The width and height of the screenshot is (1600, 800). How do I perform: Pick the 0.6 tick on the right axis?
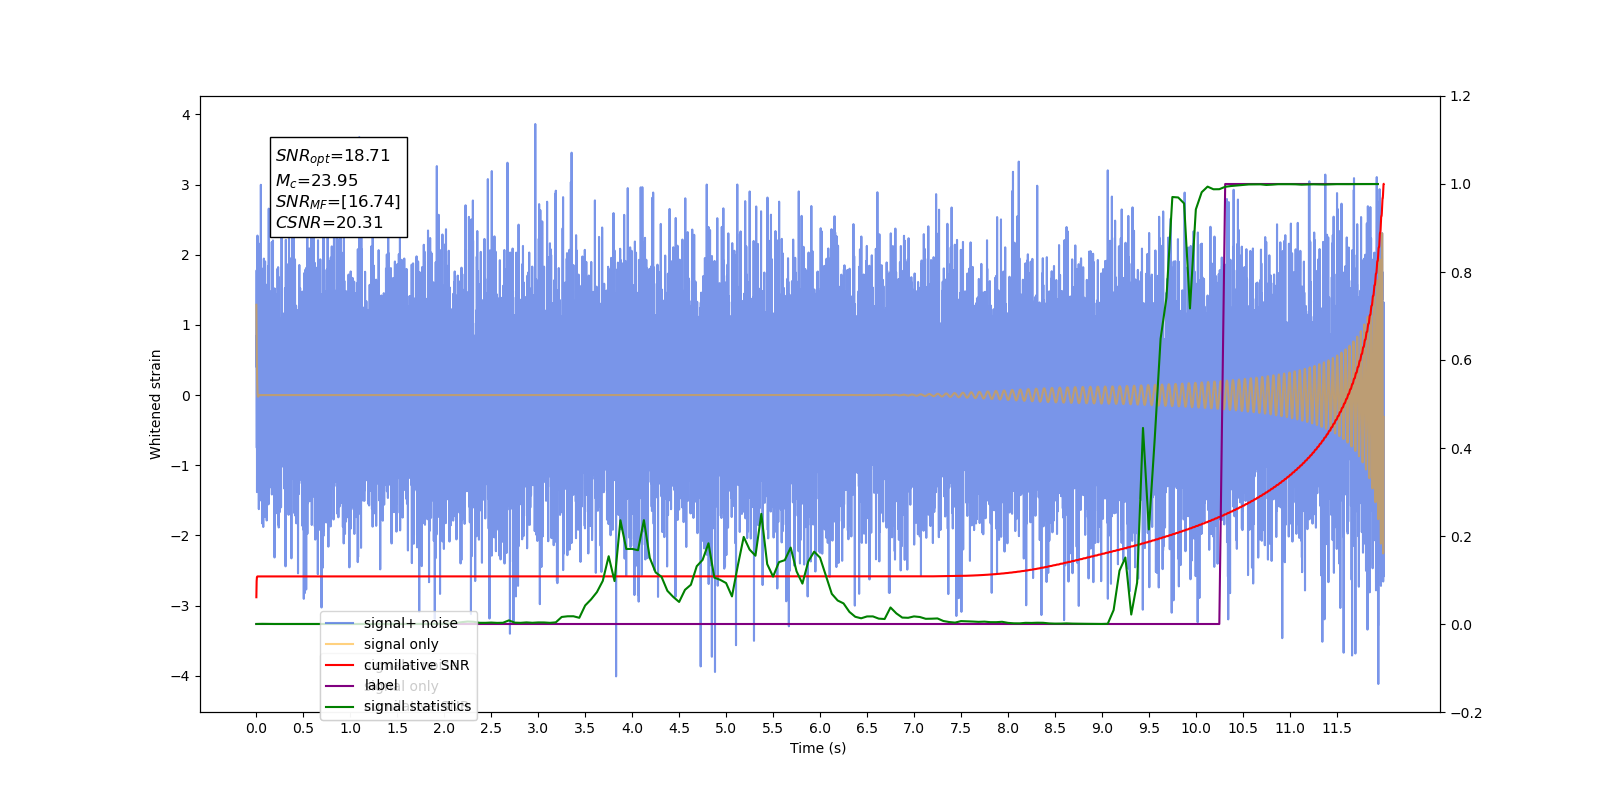[1461, 361]
